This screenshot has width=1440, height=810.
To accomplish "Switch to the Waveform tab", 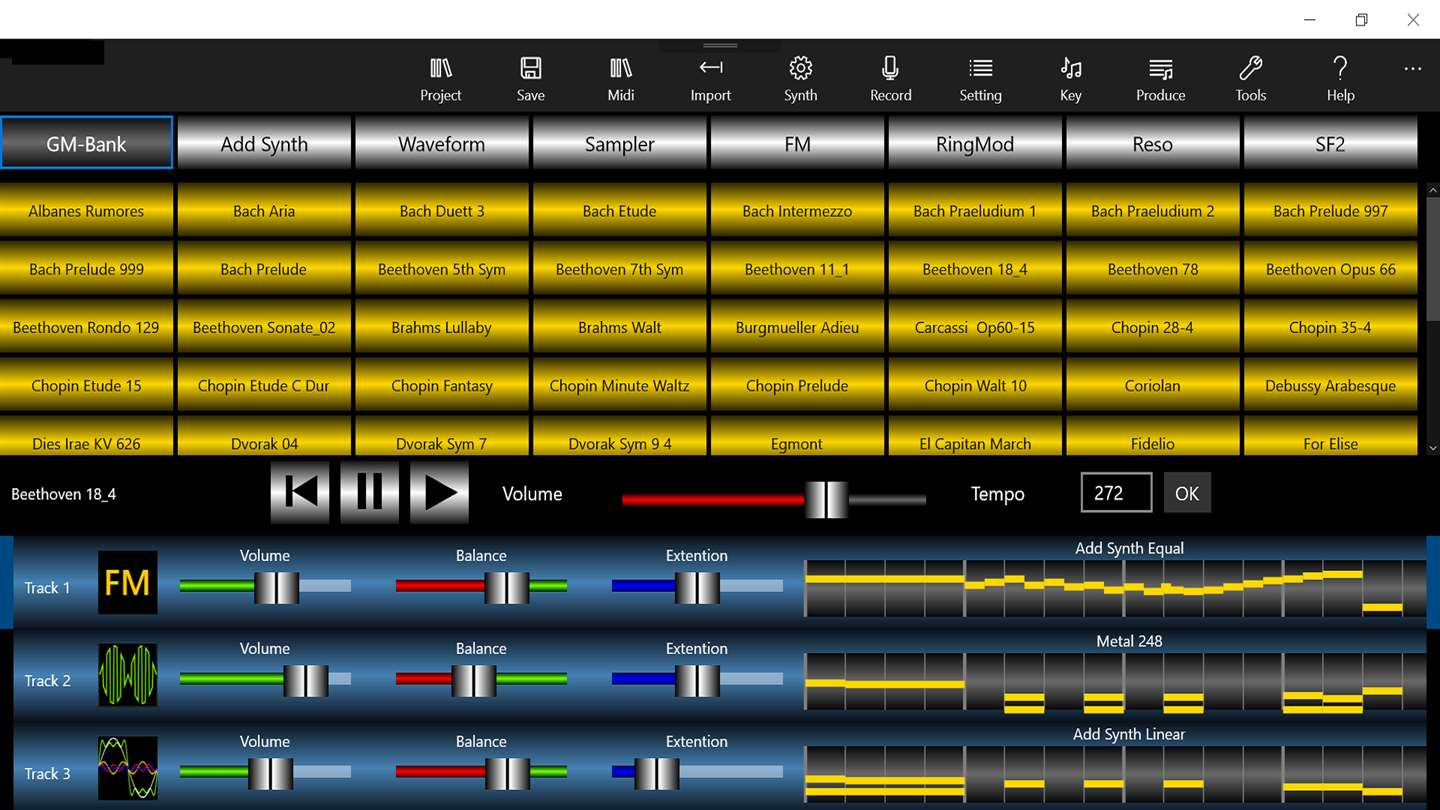I will pyautogui.click(x=442, y=143).
